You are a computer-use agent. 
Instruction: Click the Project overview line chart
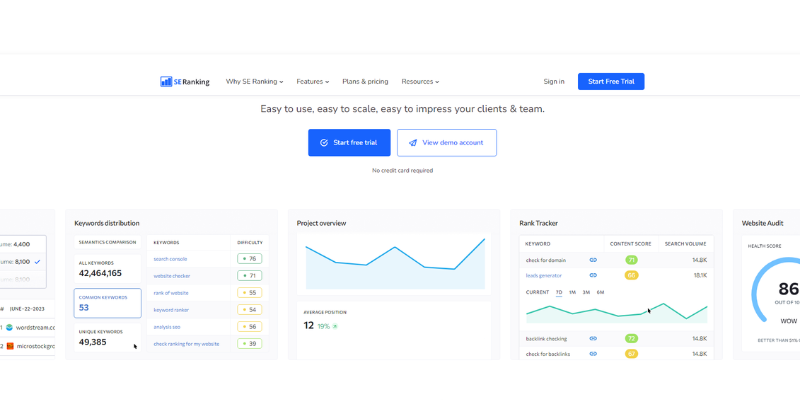394,263
